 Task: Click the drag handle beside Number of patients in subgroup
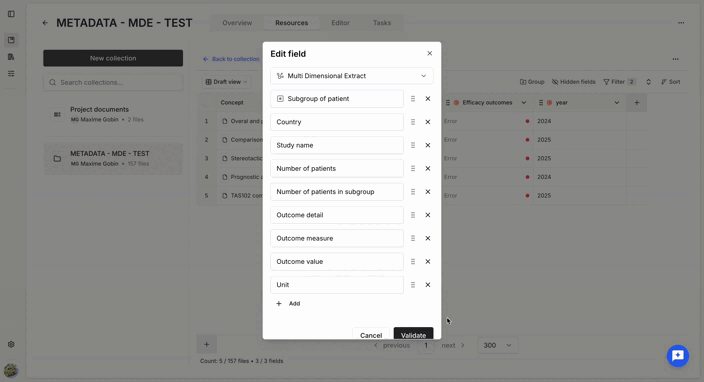coord(413,192)
